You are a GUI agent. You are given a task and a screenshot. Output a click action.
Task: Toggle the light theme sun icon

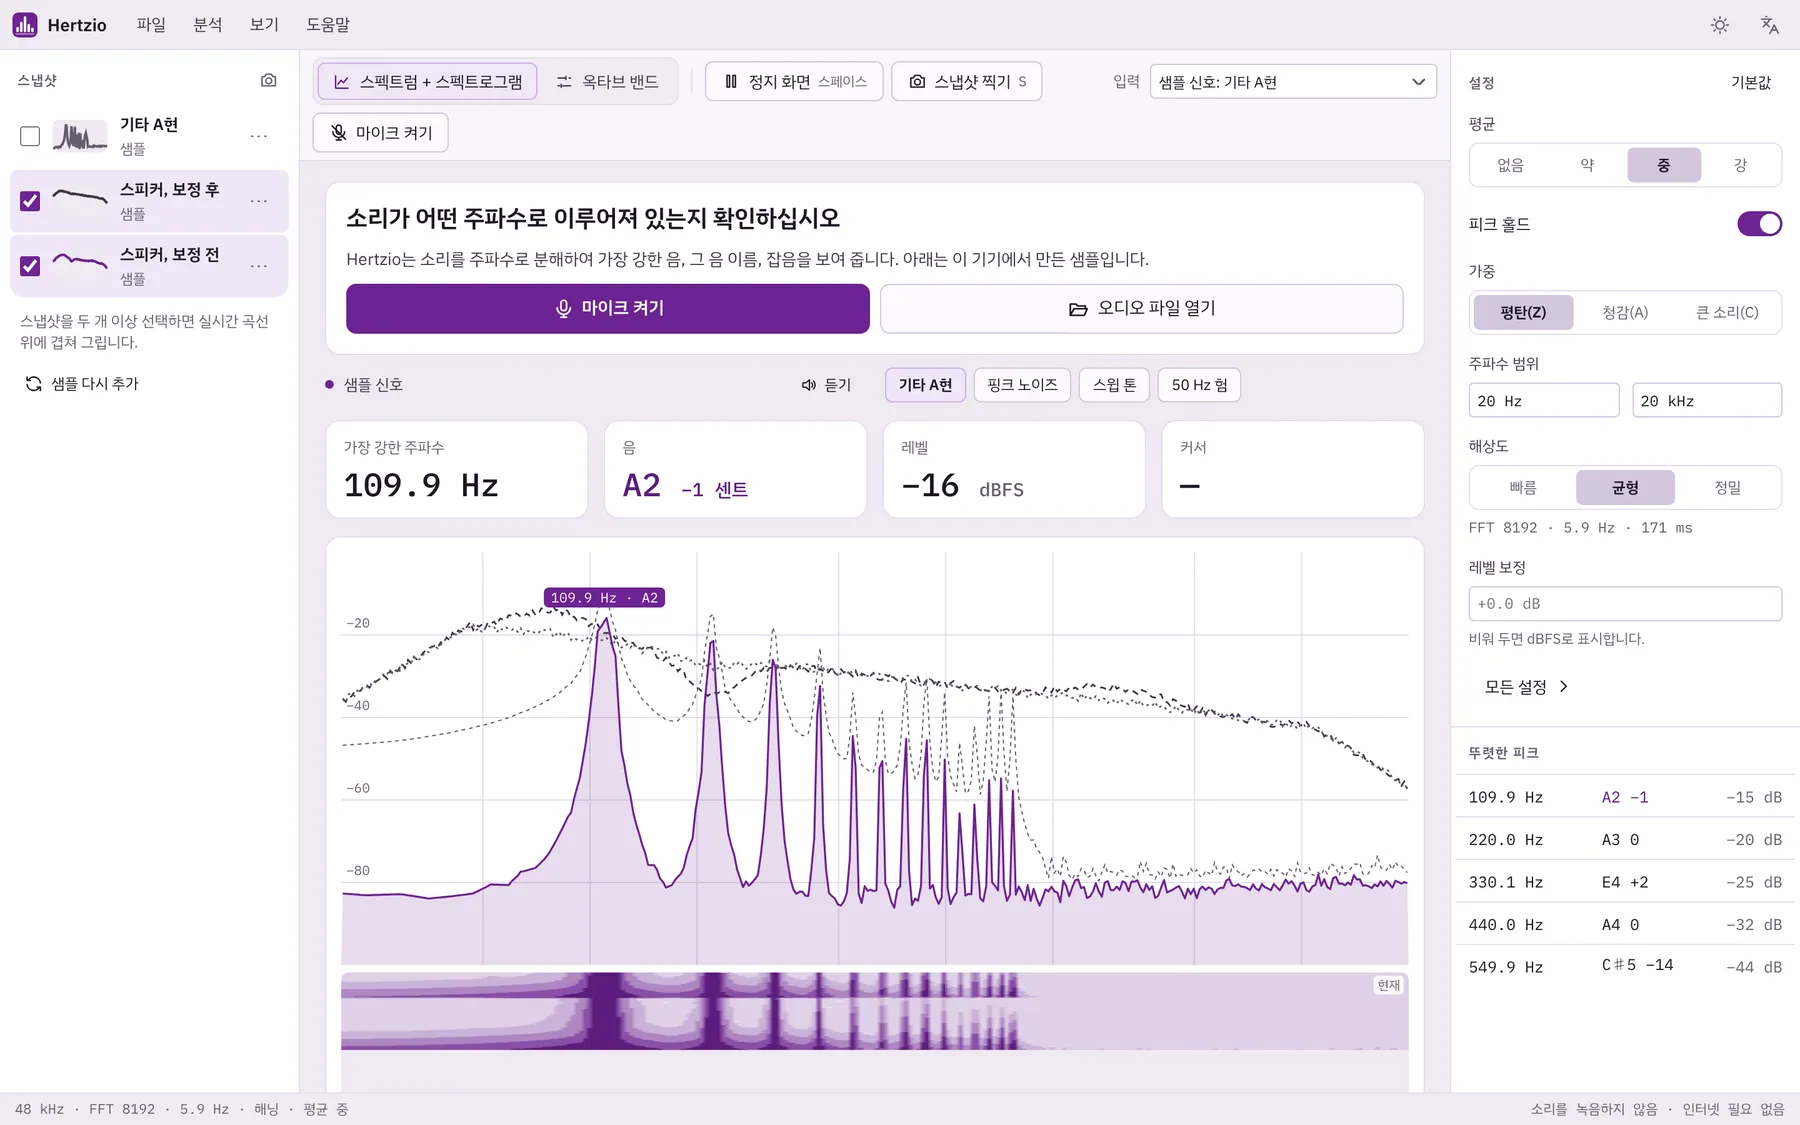point(1720,25)
